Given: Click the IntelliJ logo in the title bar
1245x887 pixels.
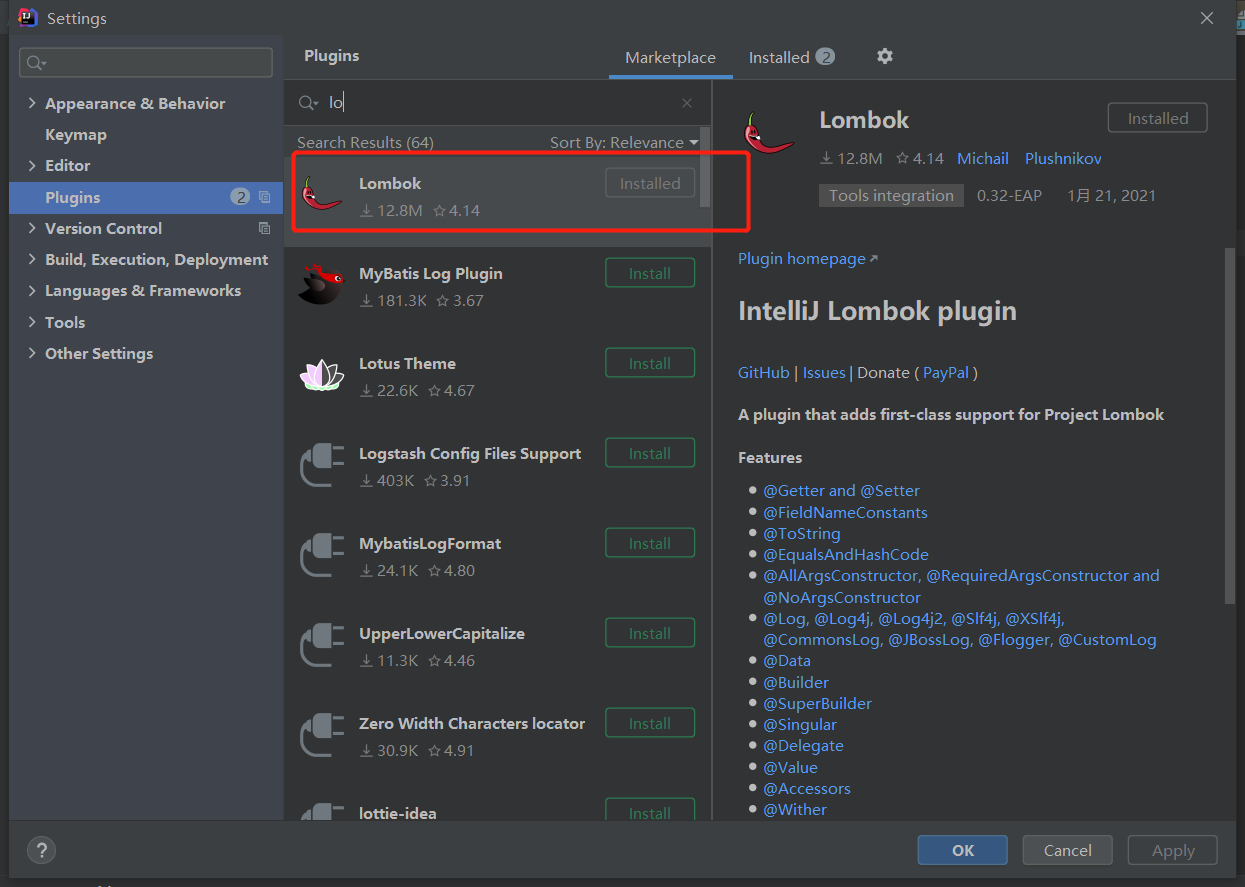Looking at the screenshot, I should click(28, 18).
